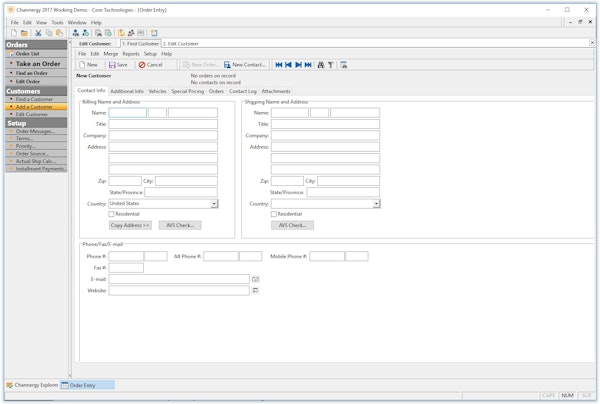
Task: Click the open folder icon in main toolbar
Action: coord(24,33)
